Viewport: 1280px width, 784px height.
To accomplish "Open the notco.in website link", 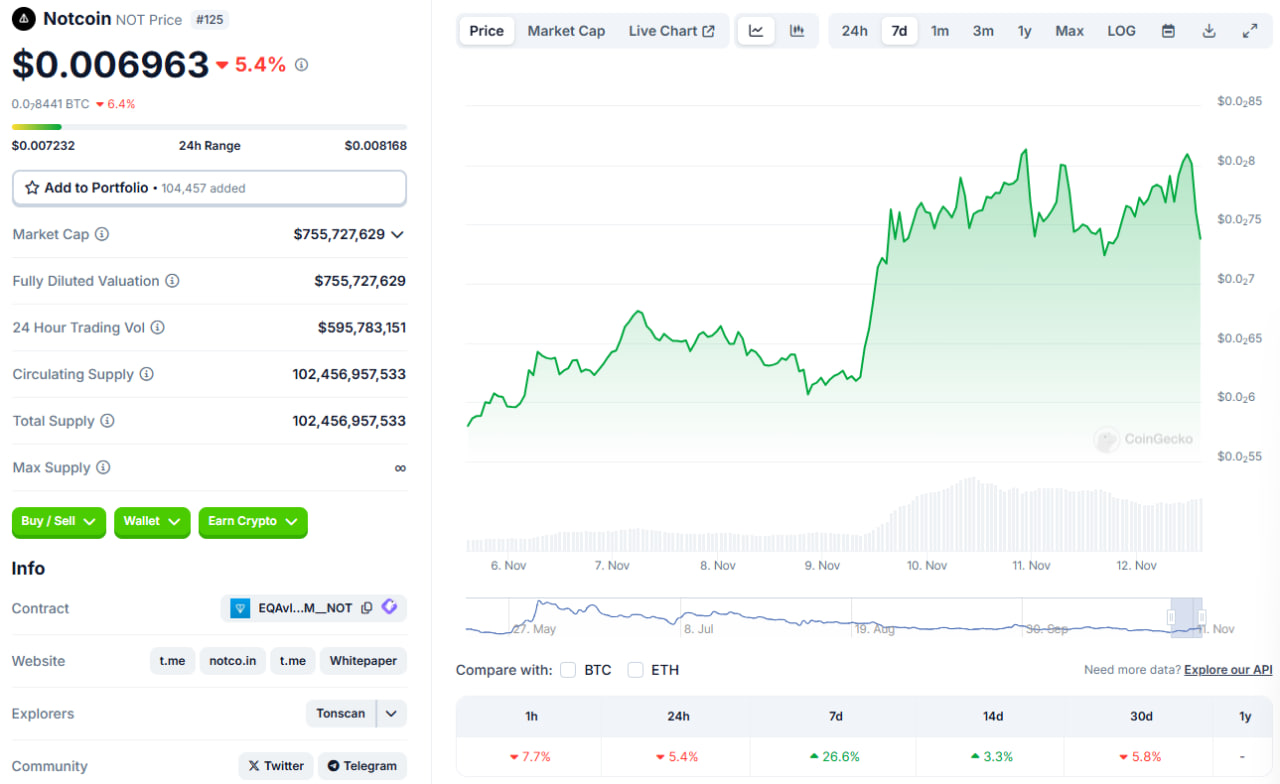I will tap(233, 661).
